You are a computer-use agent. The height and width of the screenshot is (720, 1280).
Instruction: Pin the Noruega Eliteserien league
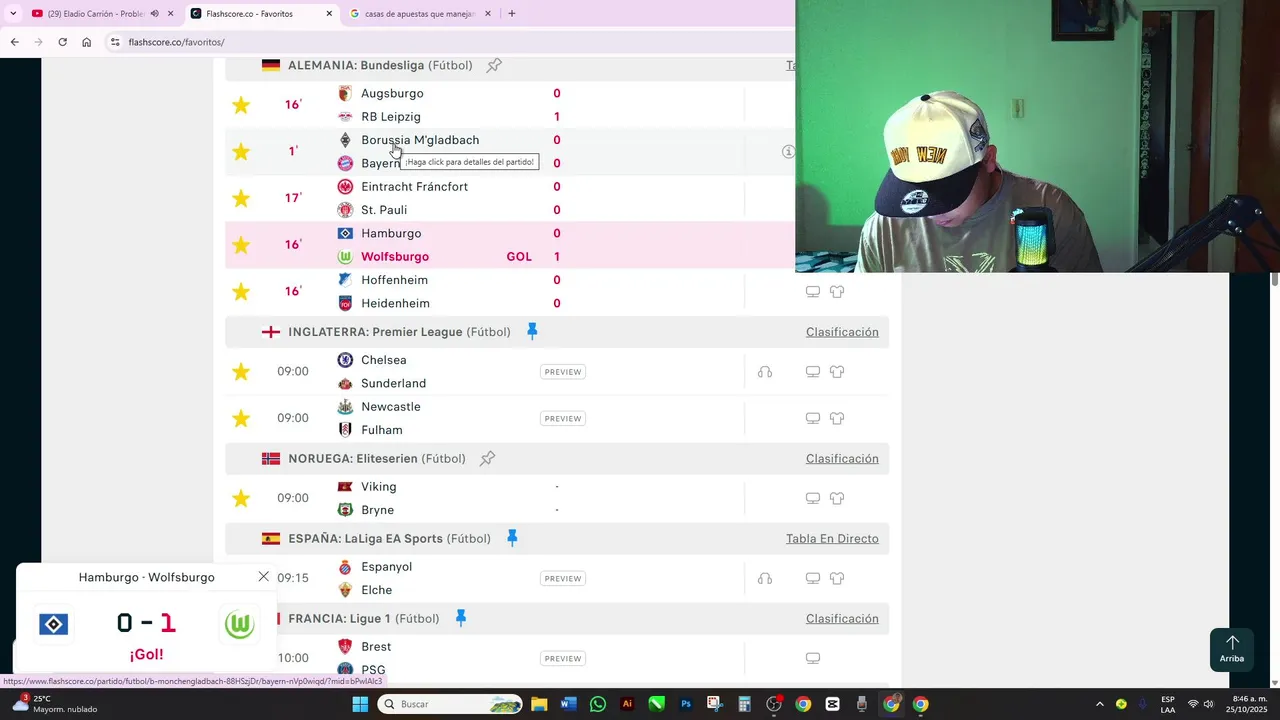(x=487, y=459)
